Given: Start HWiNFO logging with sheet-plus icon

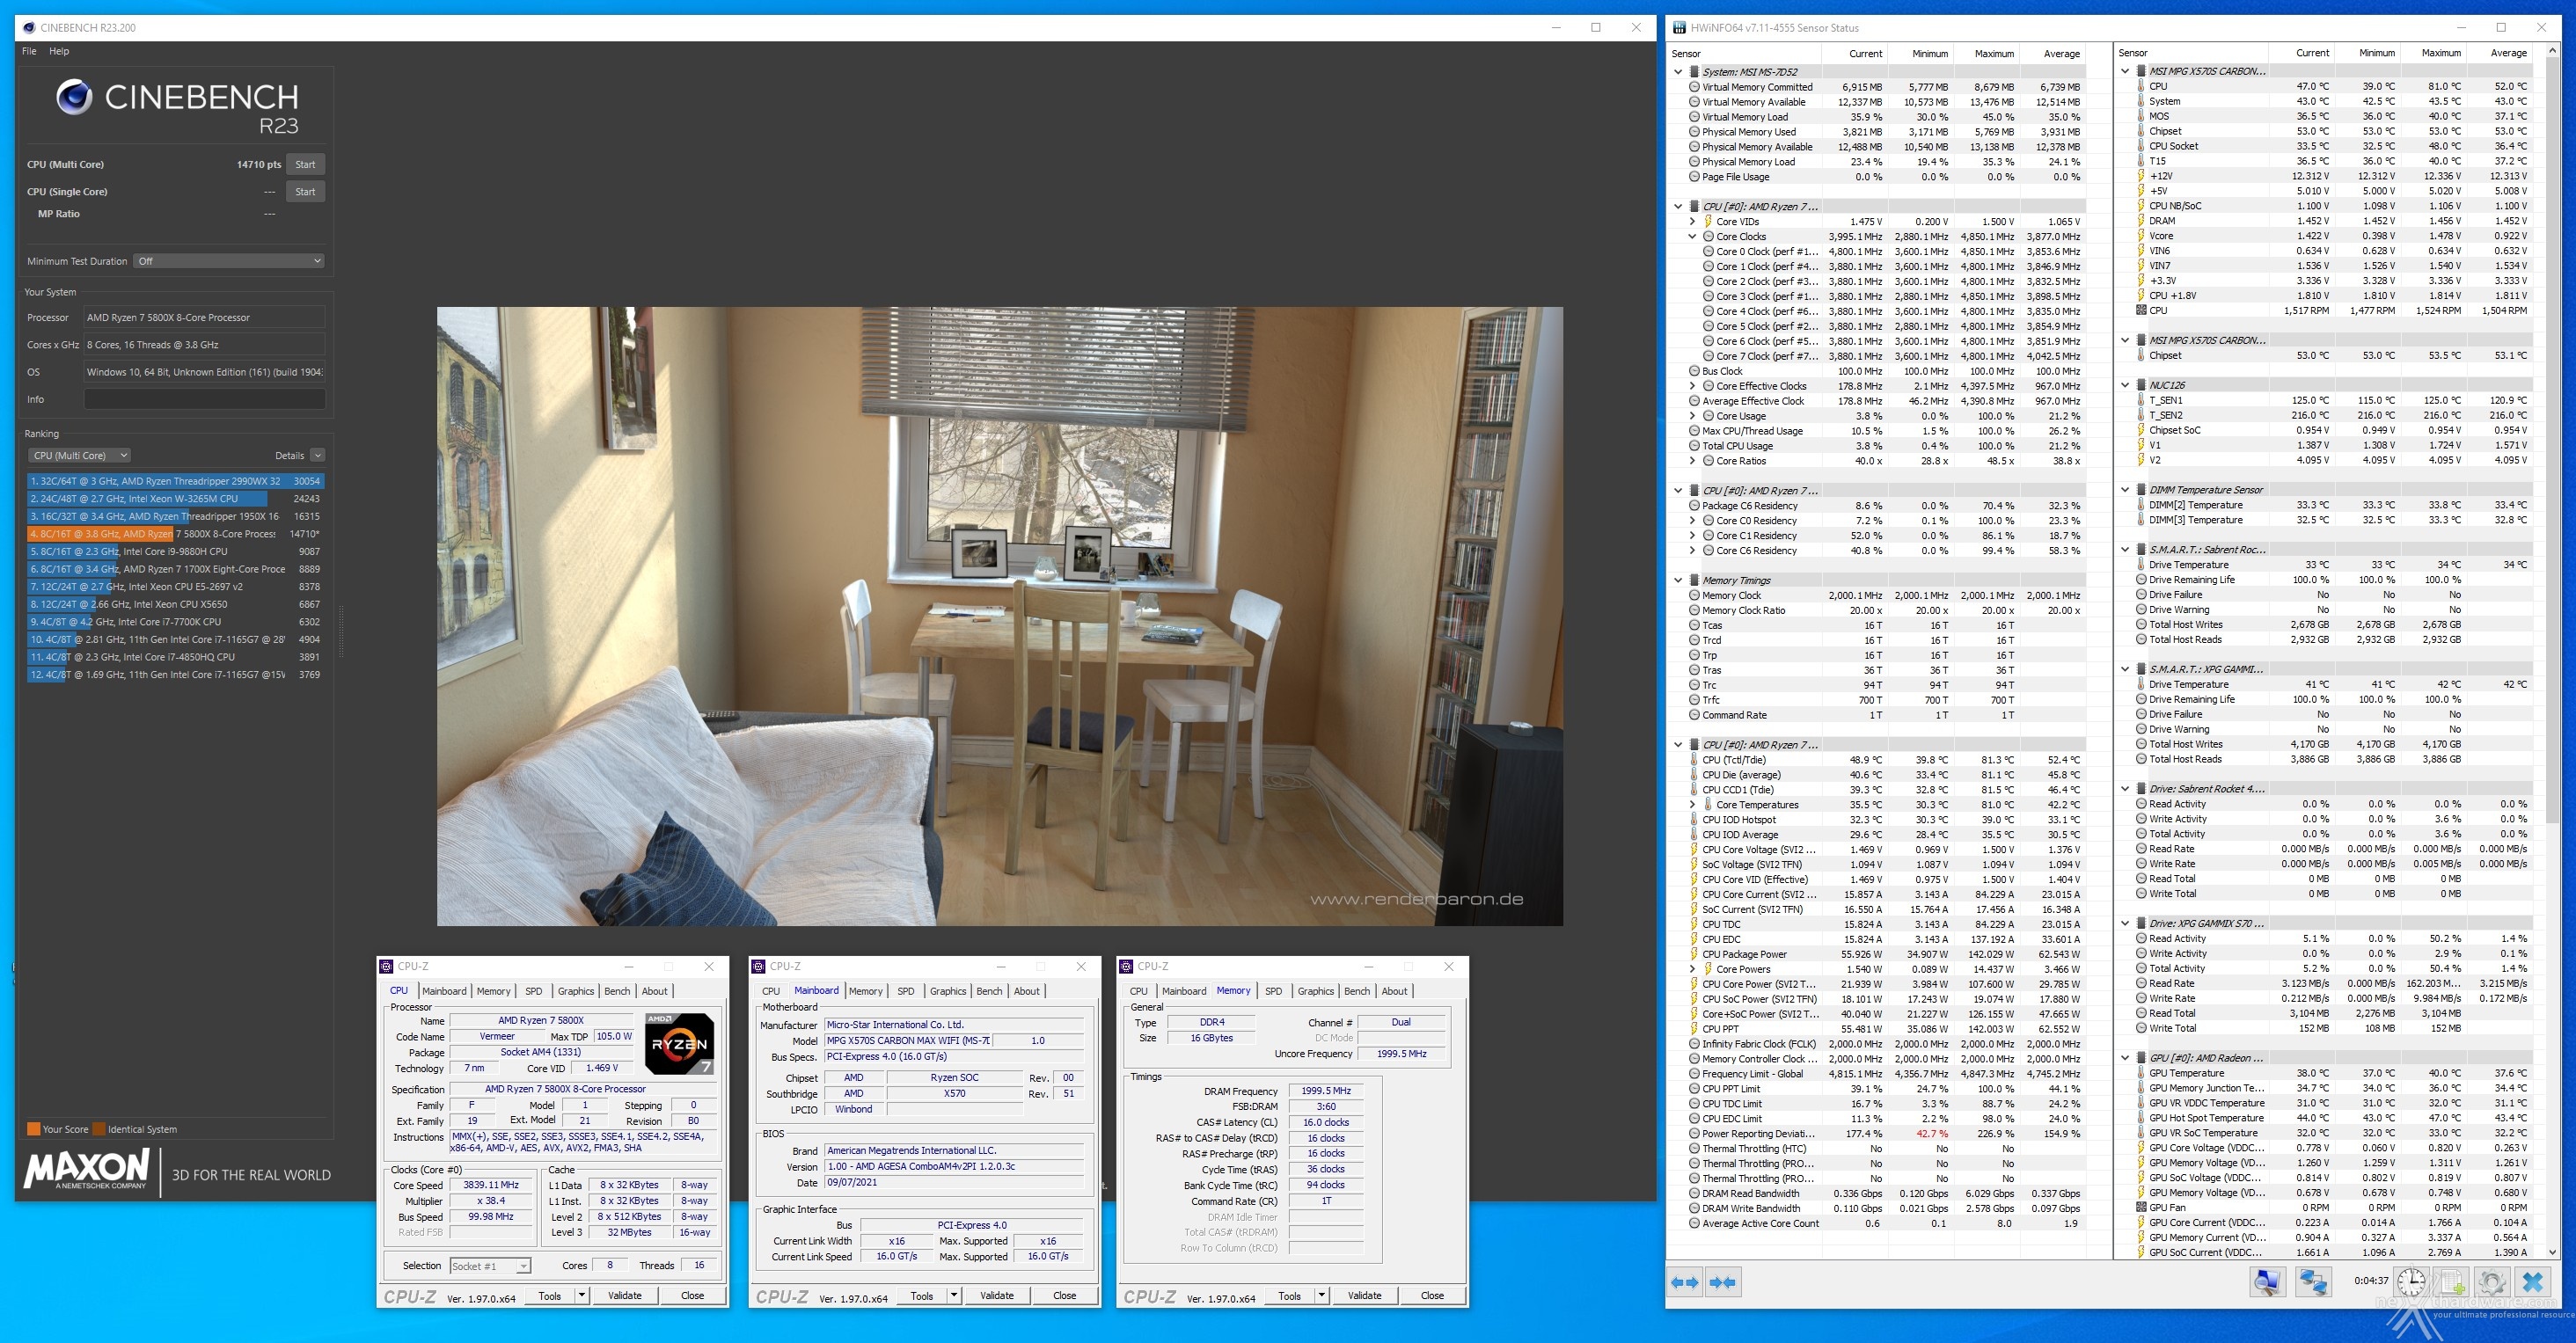Looking at the screenshot, I should click(2452, 1282).
